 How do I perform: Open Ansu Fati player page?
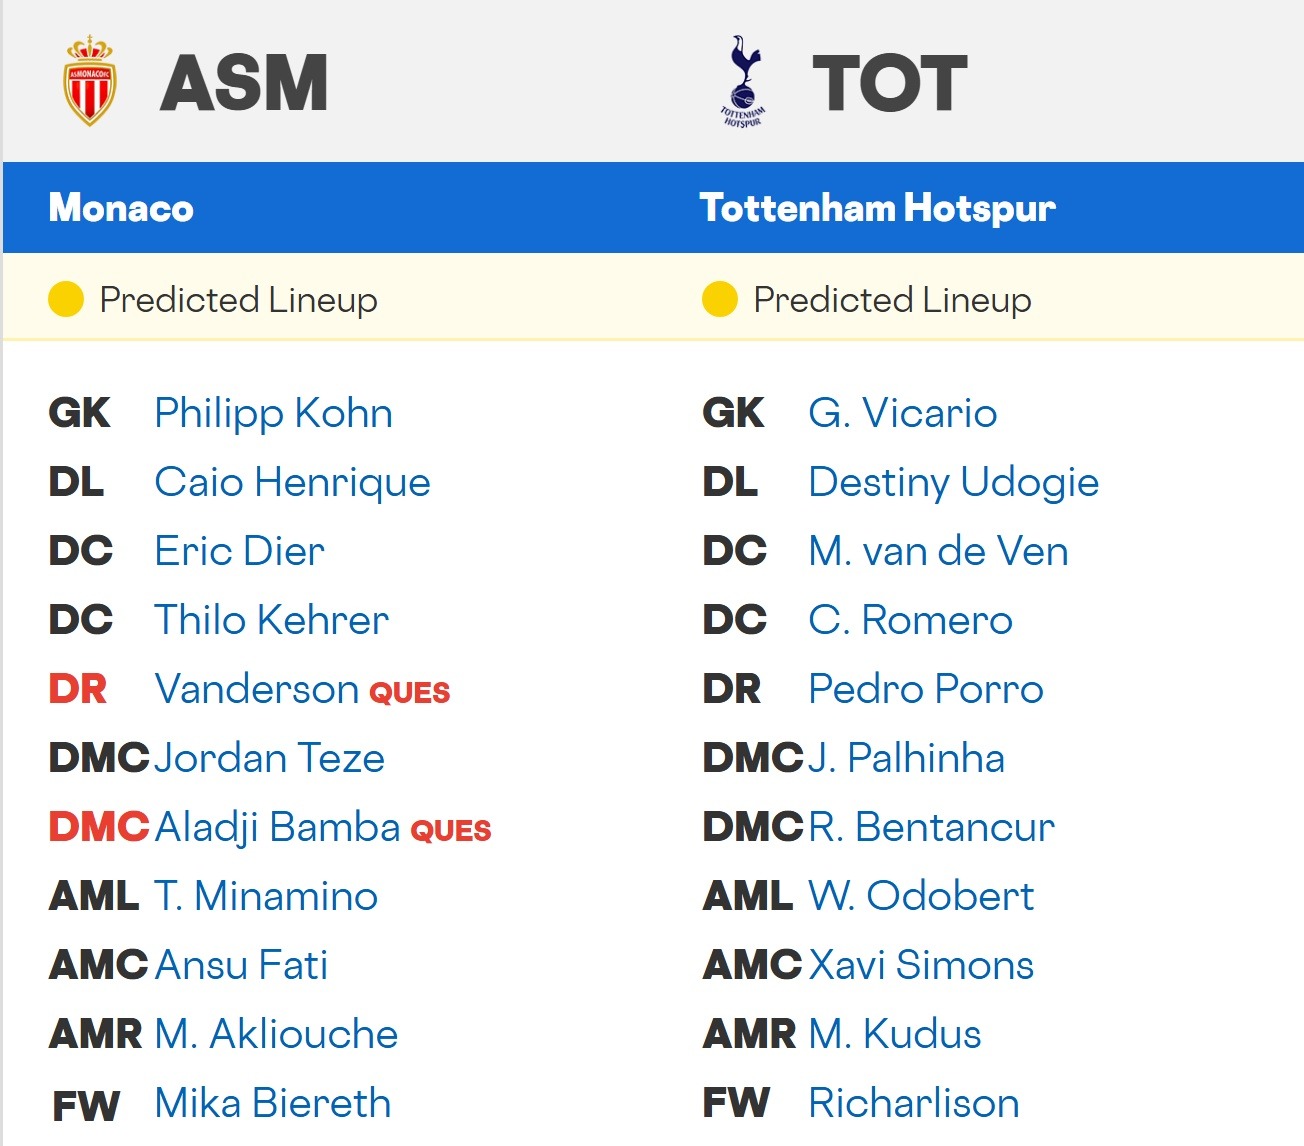241,965
